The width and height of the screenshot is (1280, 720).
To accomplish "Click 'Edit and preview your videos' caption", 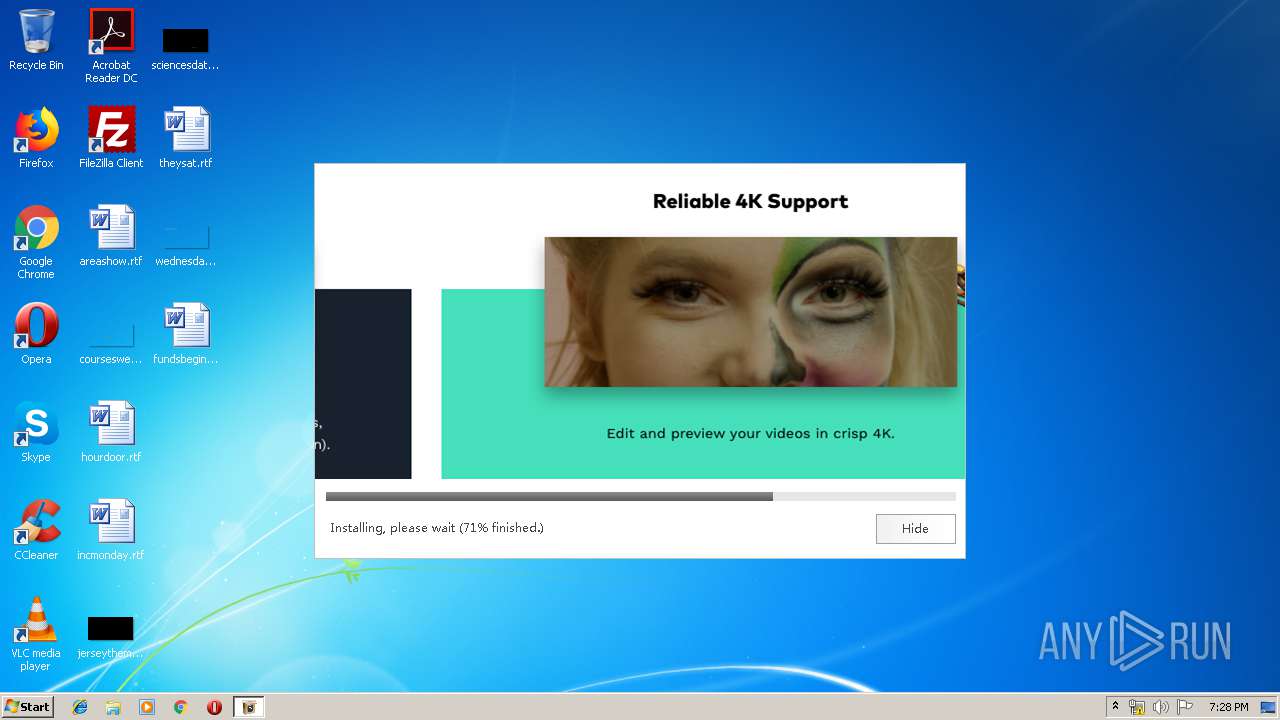I will [750, 434].
